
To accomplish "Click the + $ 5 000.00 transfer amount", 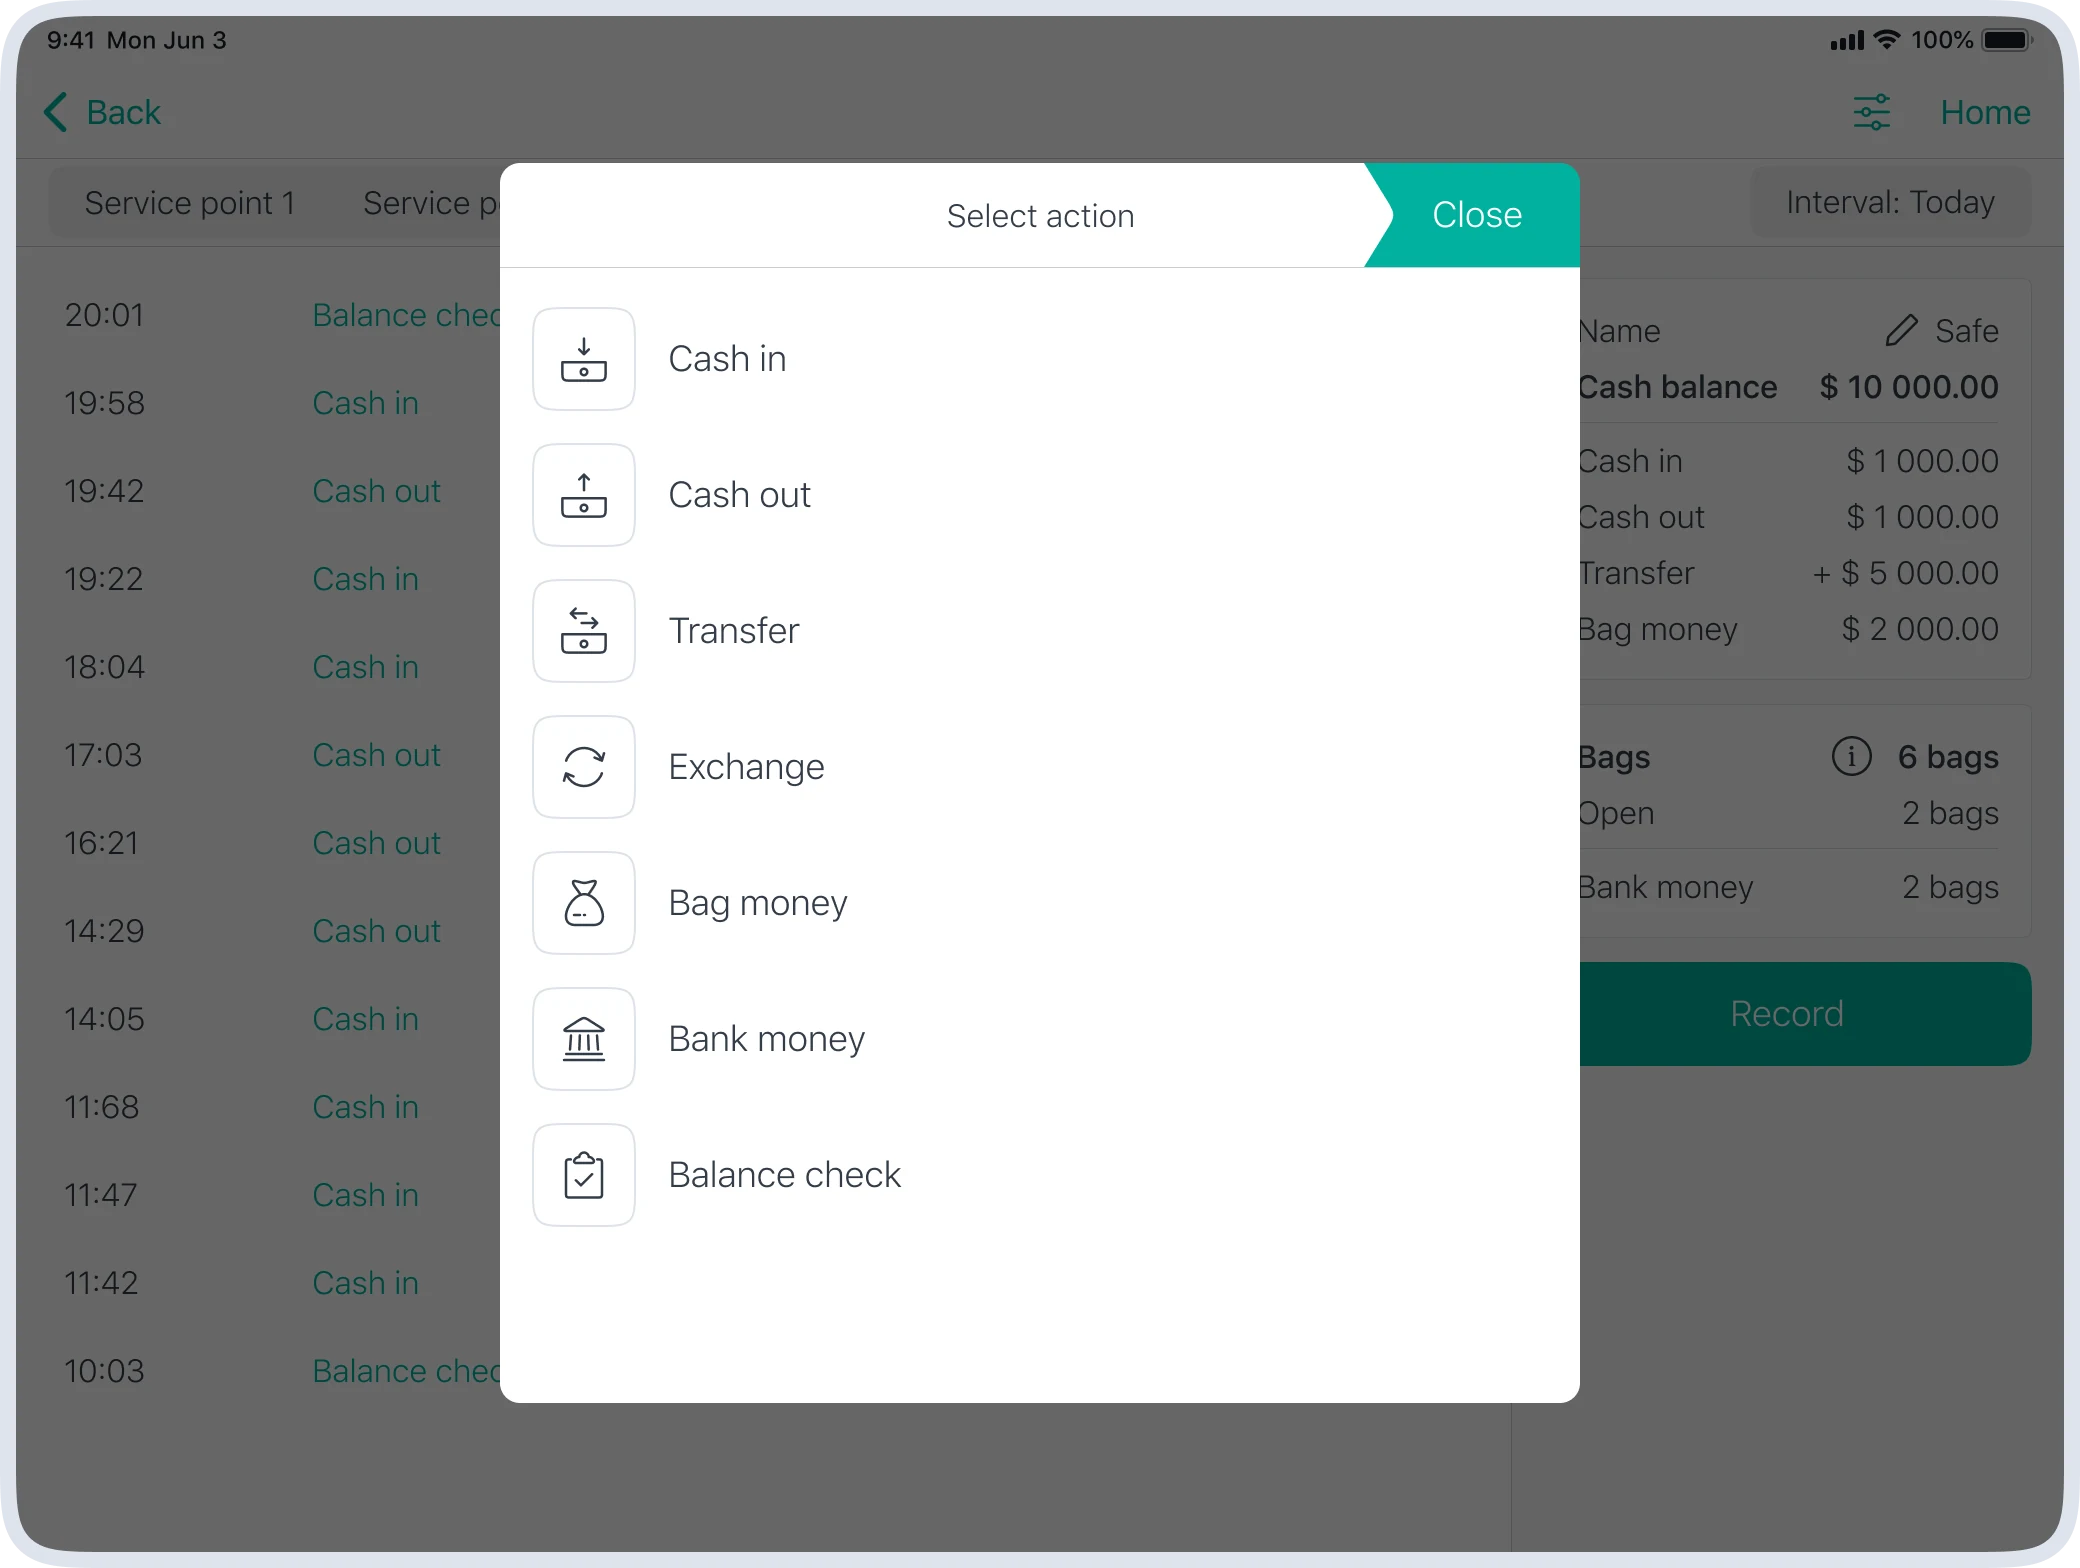I will [x=1905, y=573].
